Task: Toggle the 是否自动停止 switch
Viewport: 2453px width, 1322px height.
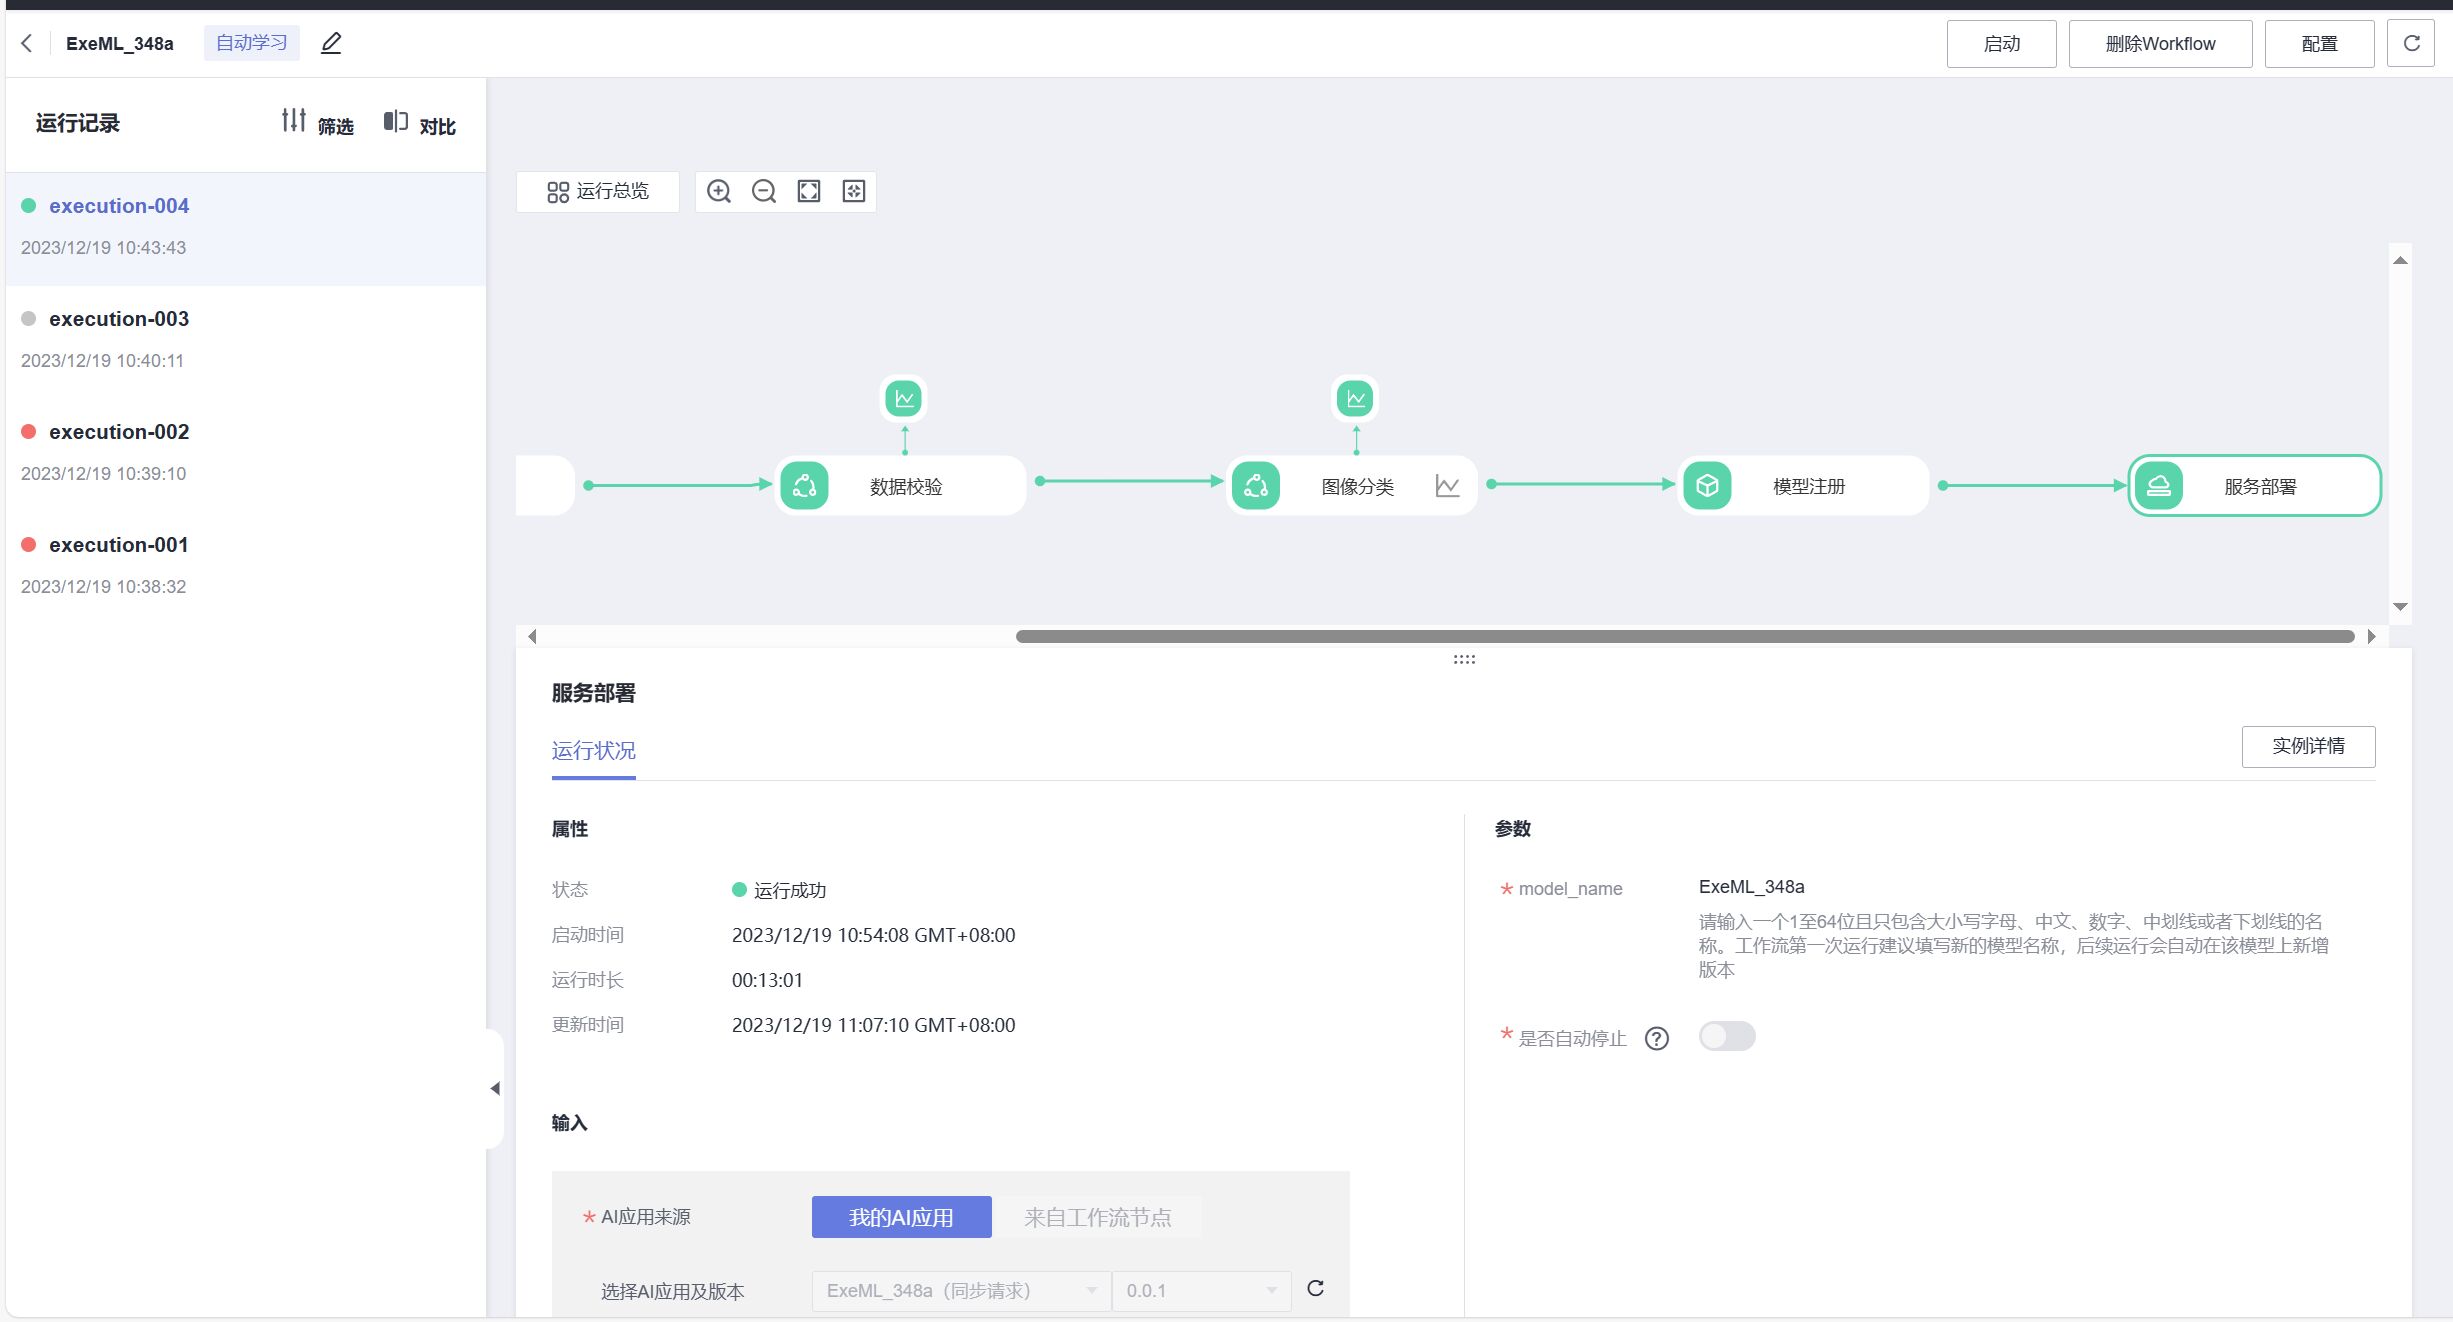Action: pyautogui.click(x=1727, y=1036)
